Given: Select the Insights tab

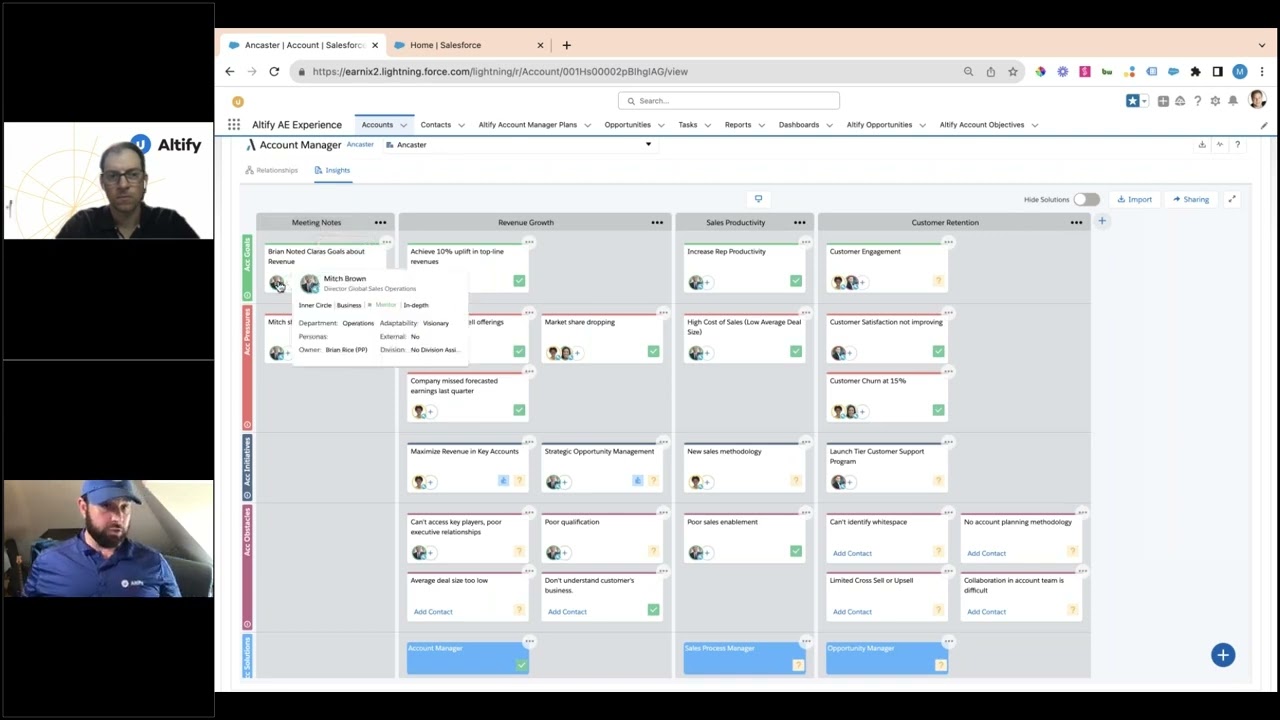Looking at the screenshot, I should [332, 170].
